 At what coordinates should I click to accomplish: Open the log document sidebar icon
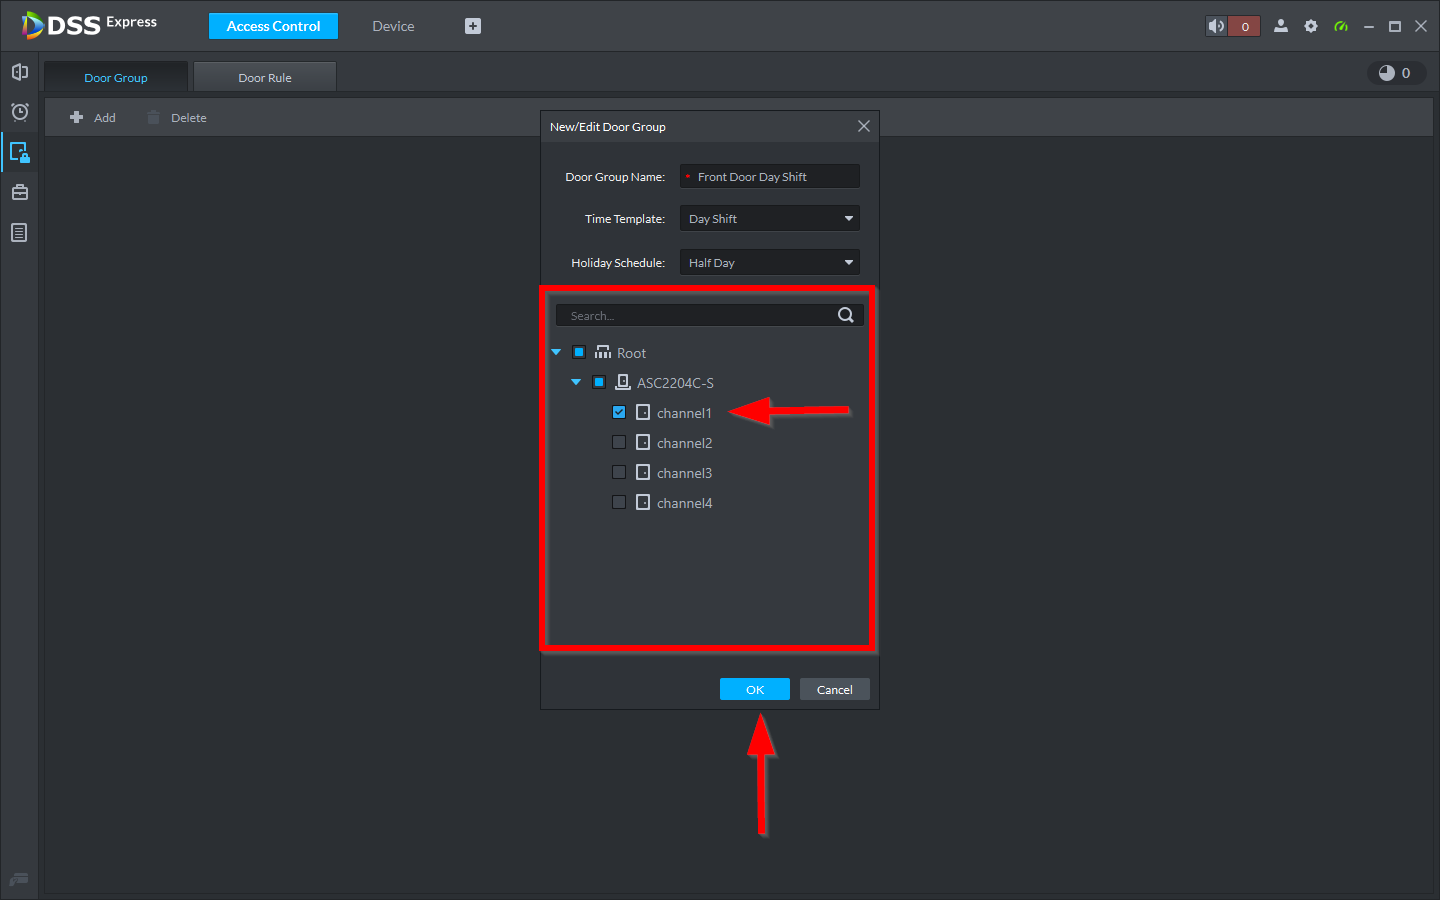[19, 233]
